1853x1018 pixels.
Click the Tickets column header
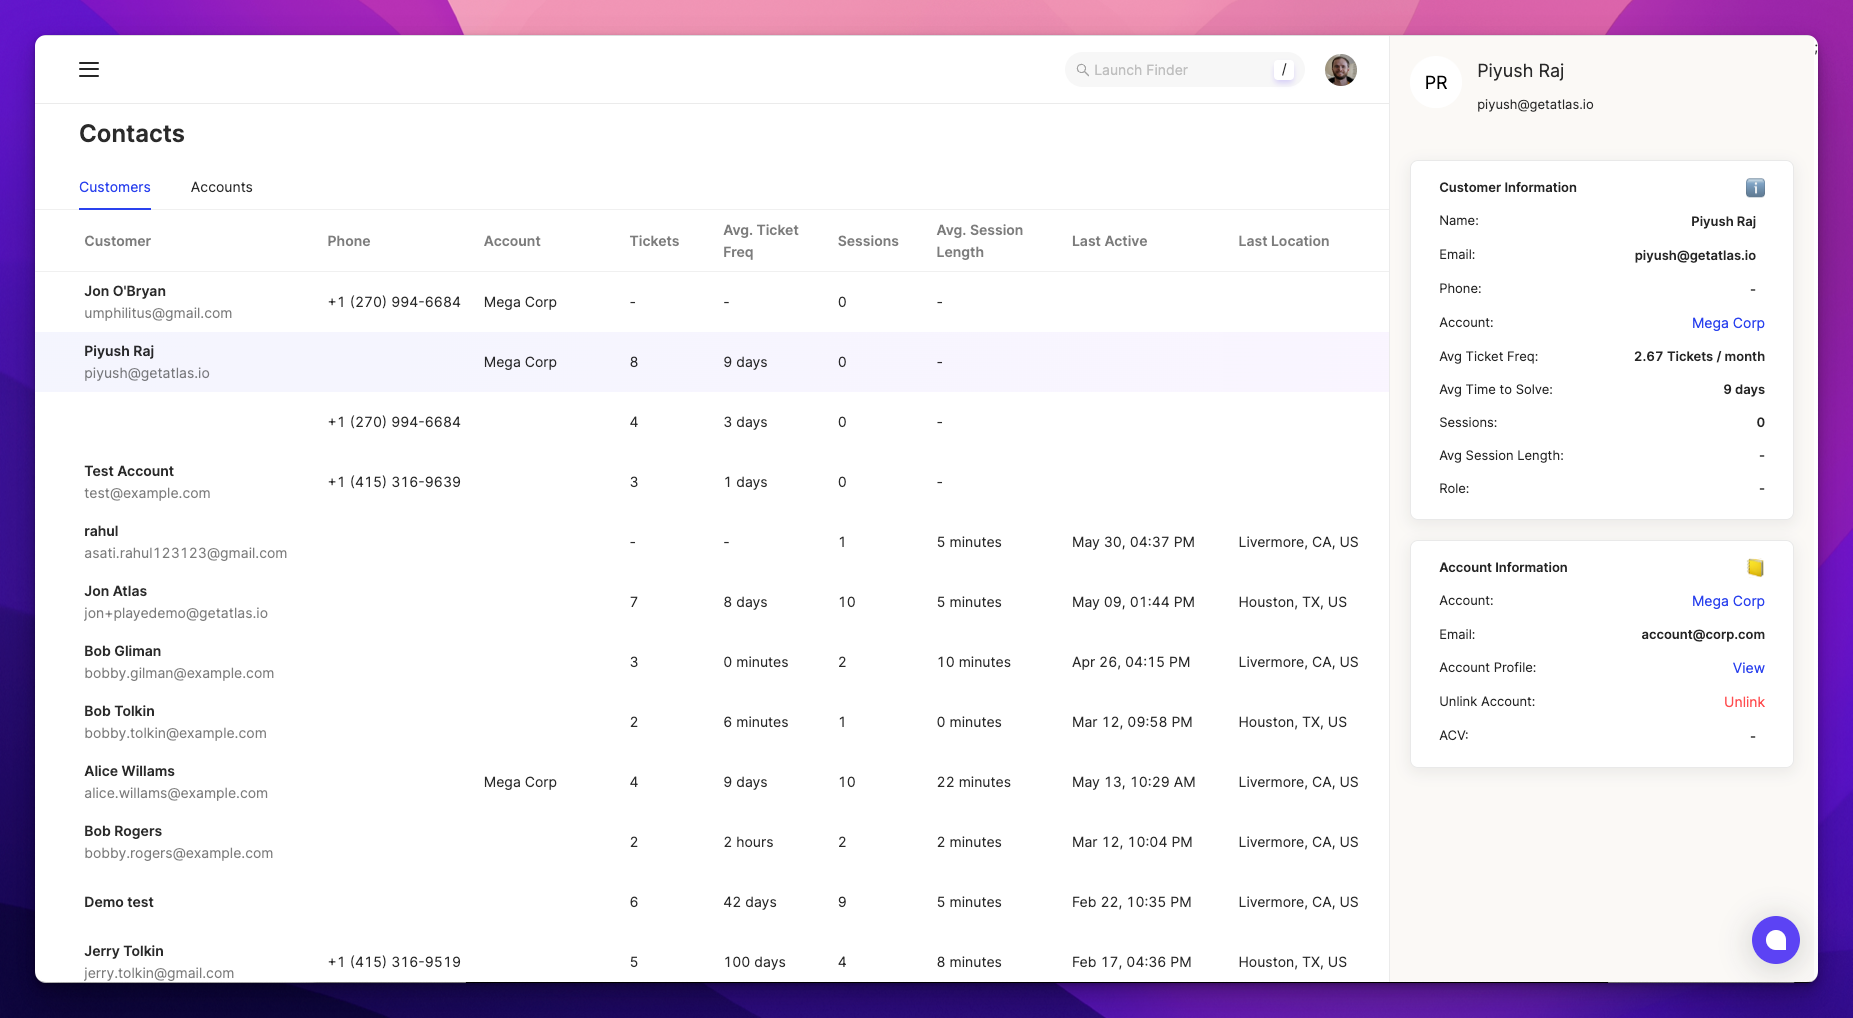click(x=654, y=241)
